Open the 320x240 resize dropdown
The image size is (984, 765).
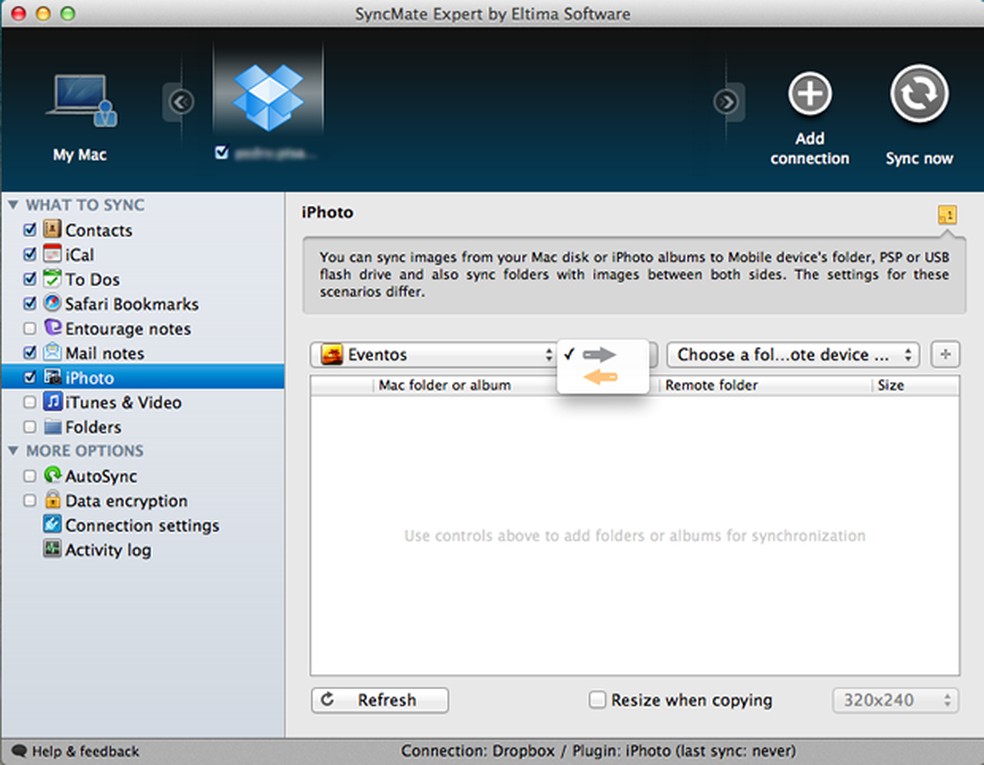point(896,700)
